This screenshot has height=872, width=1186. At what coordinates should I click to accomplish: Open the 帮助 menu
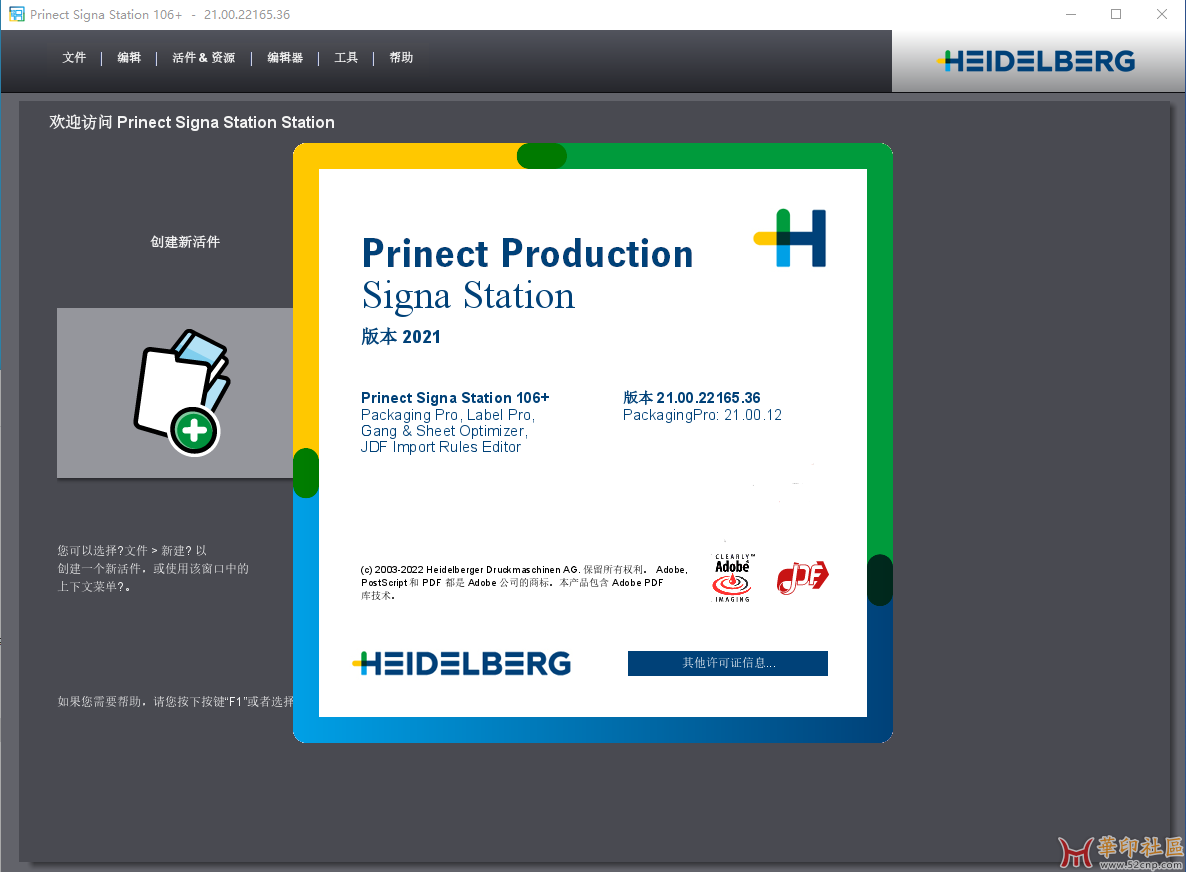(x=402, y=57)
